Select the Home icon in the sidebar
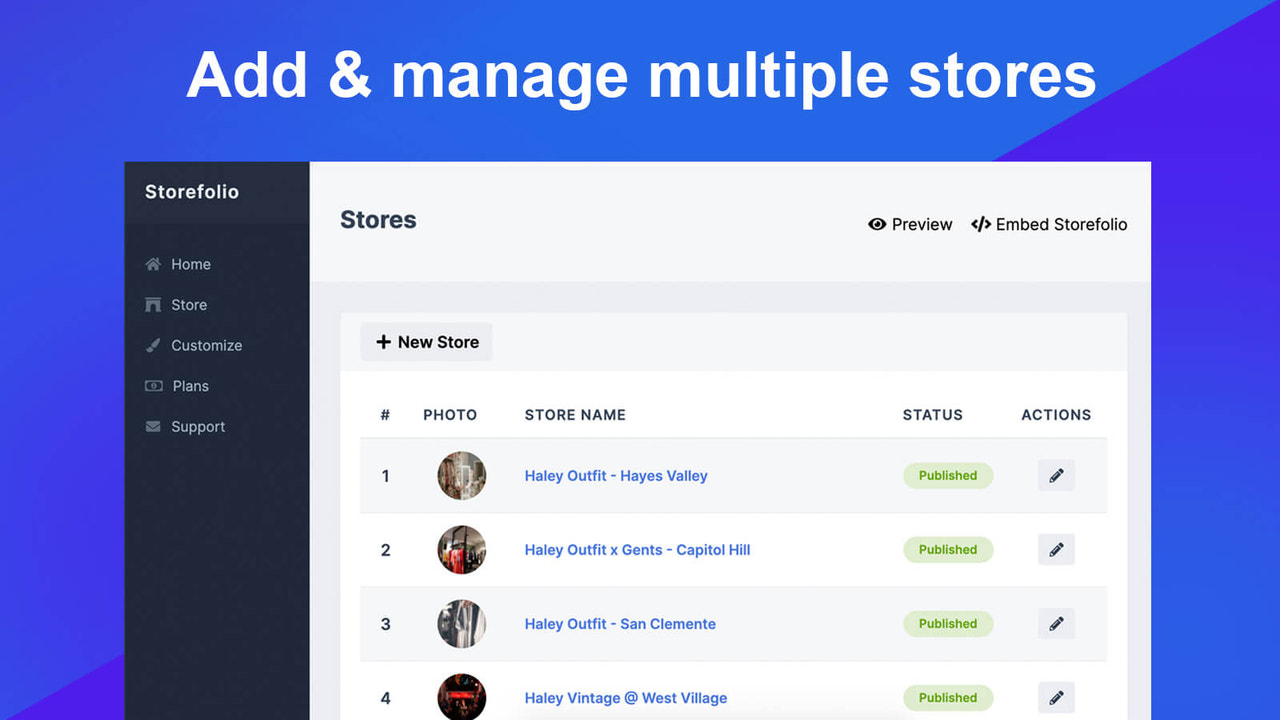The width and height of the screenshot is (1280, 720). [x=153, y=264]
